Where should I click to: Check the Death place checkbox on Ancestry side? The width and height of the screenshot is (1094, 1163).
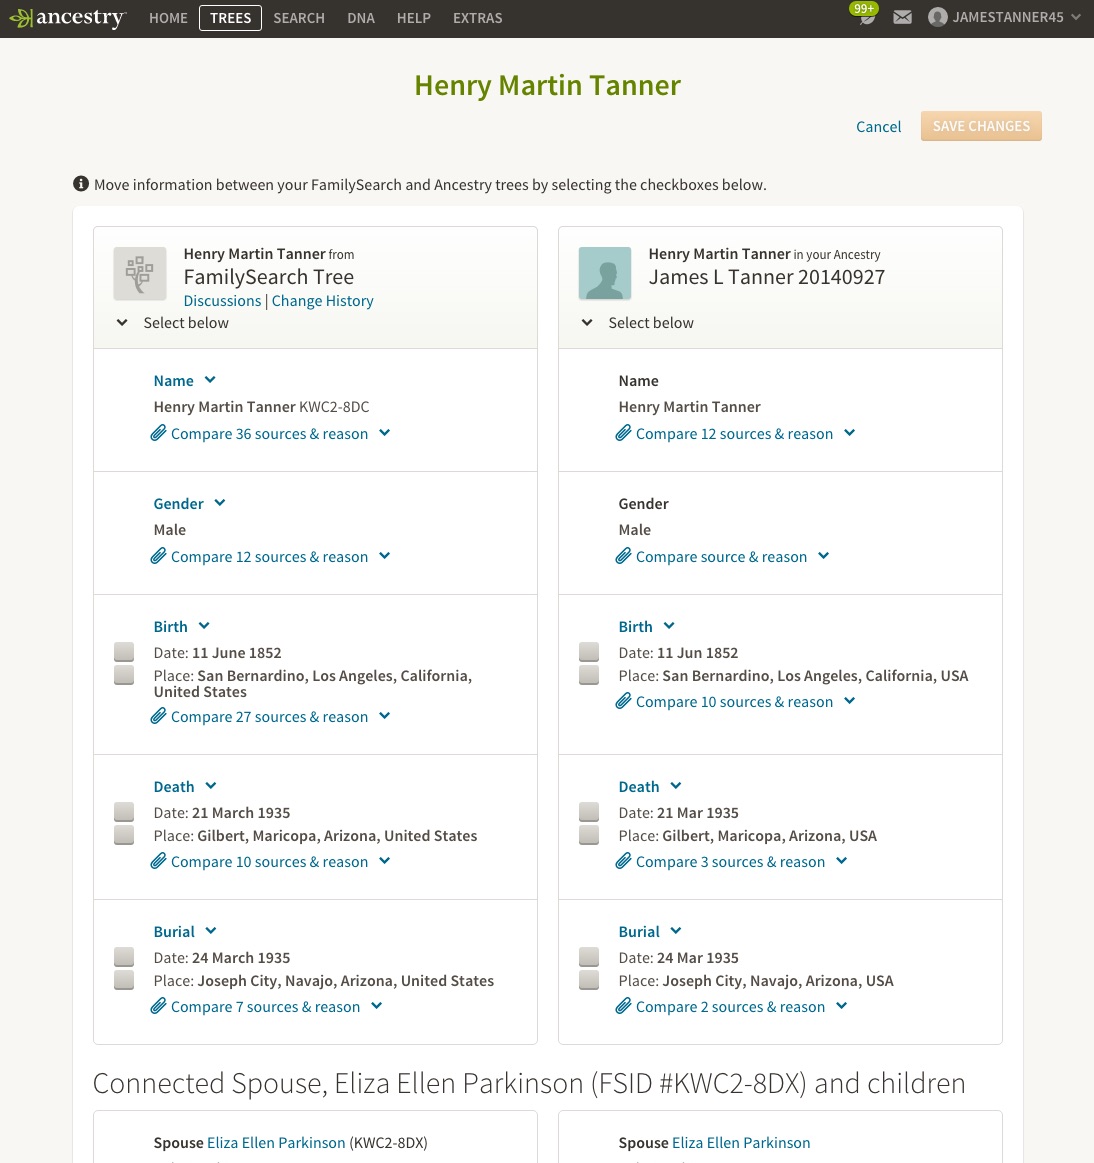(x=588, y=834)
